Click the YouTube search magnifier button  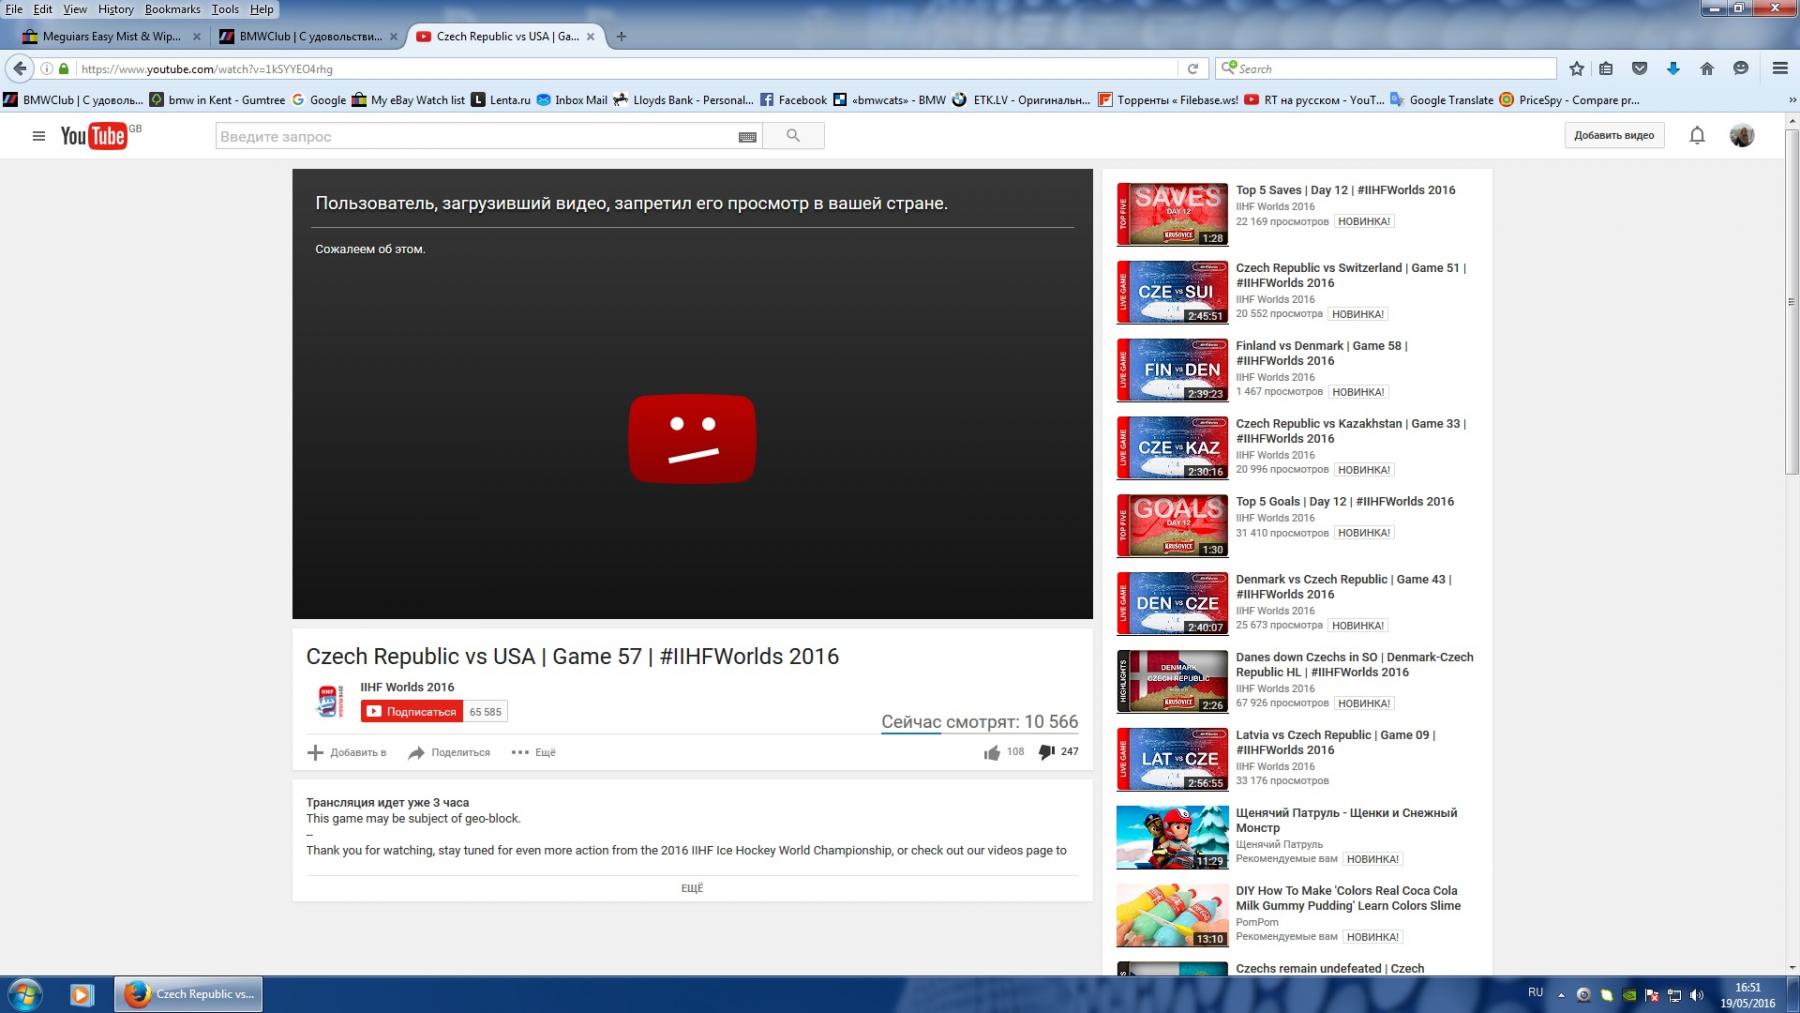point(793,136)
